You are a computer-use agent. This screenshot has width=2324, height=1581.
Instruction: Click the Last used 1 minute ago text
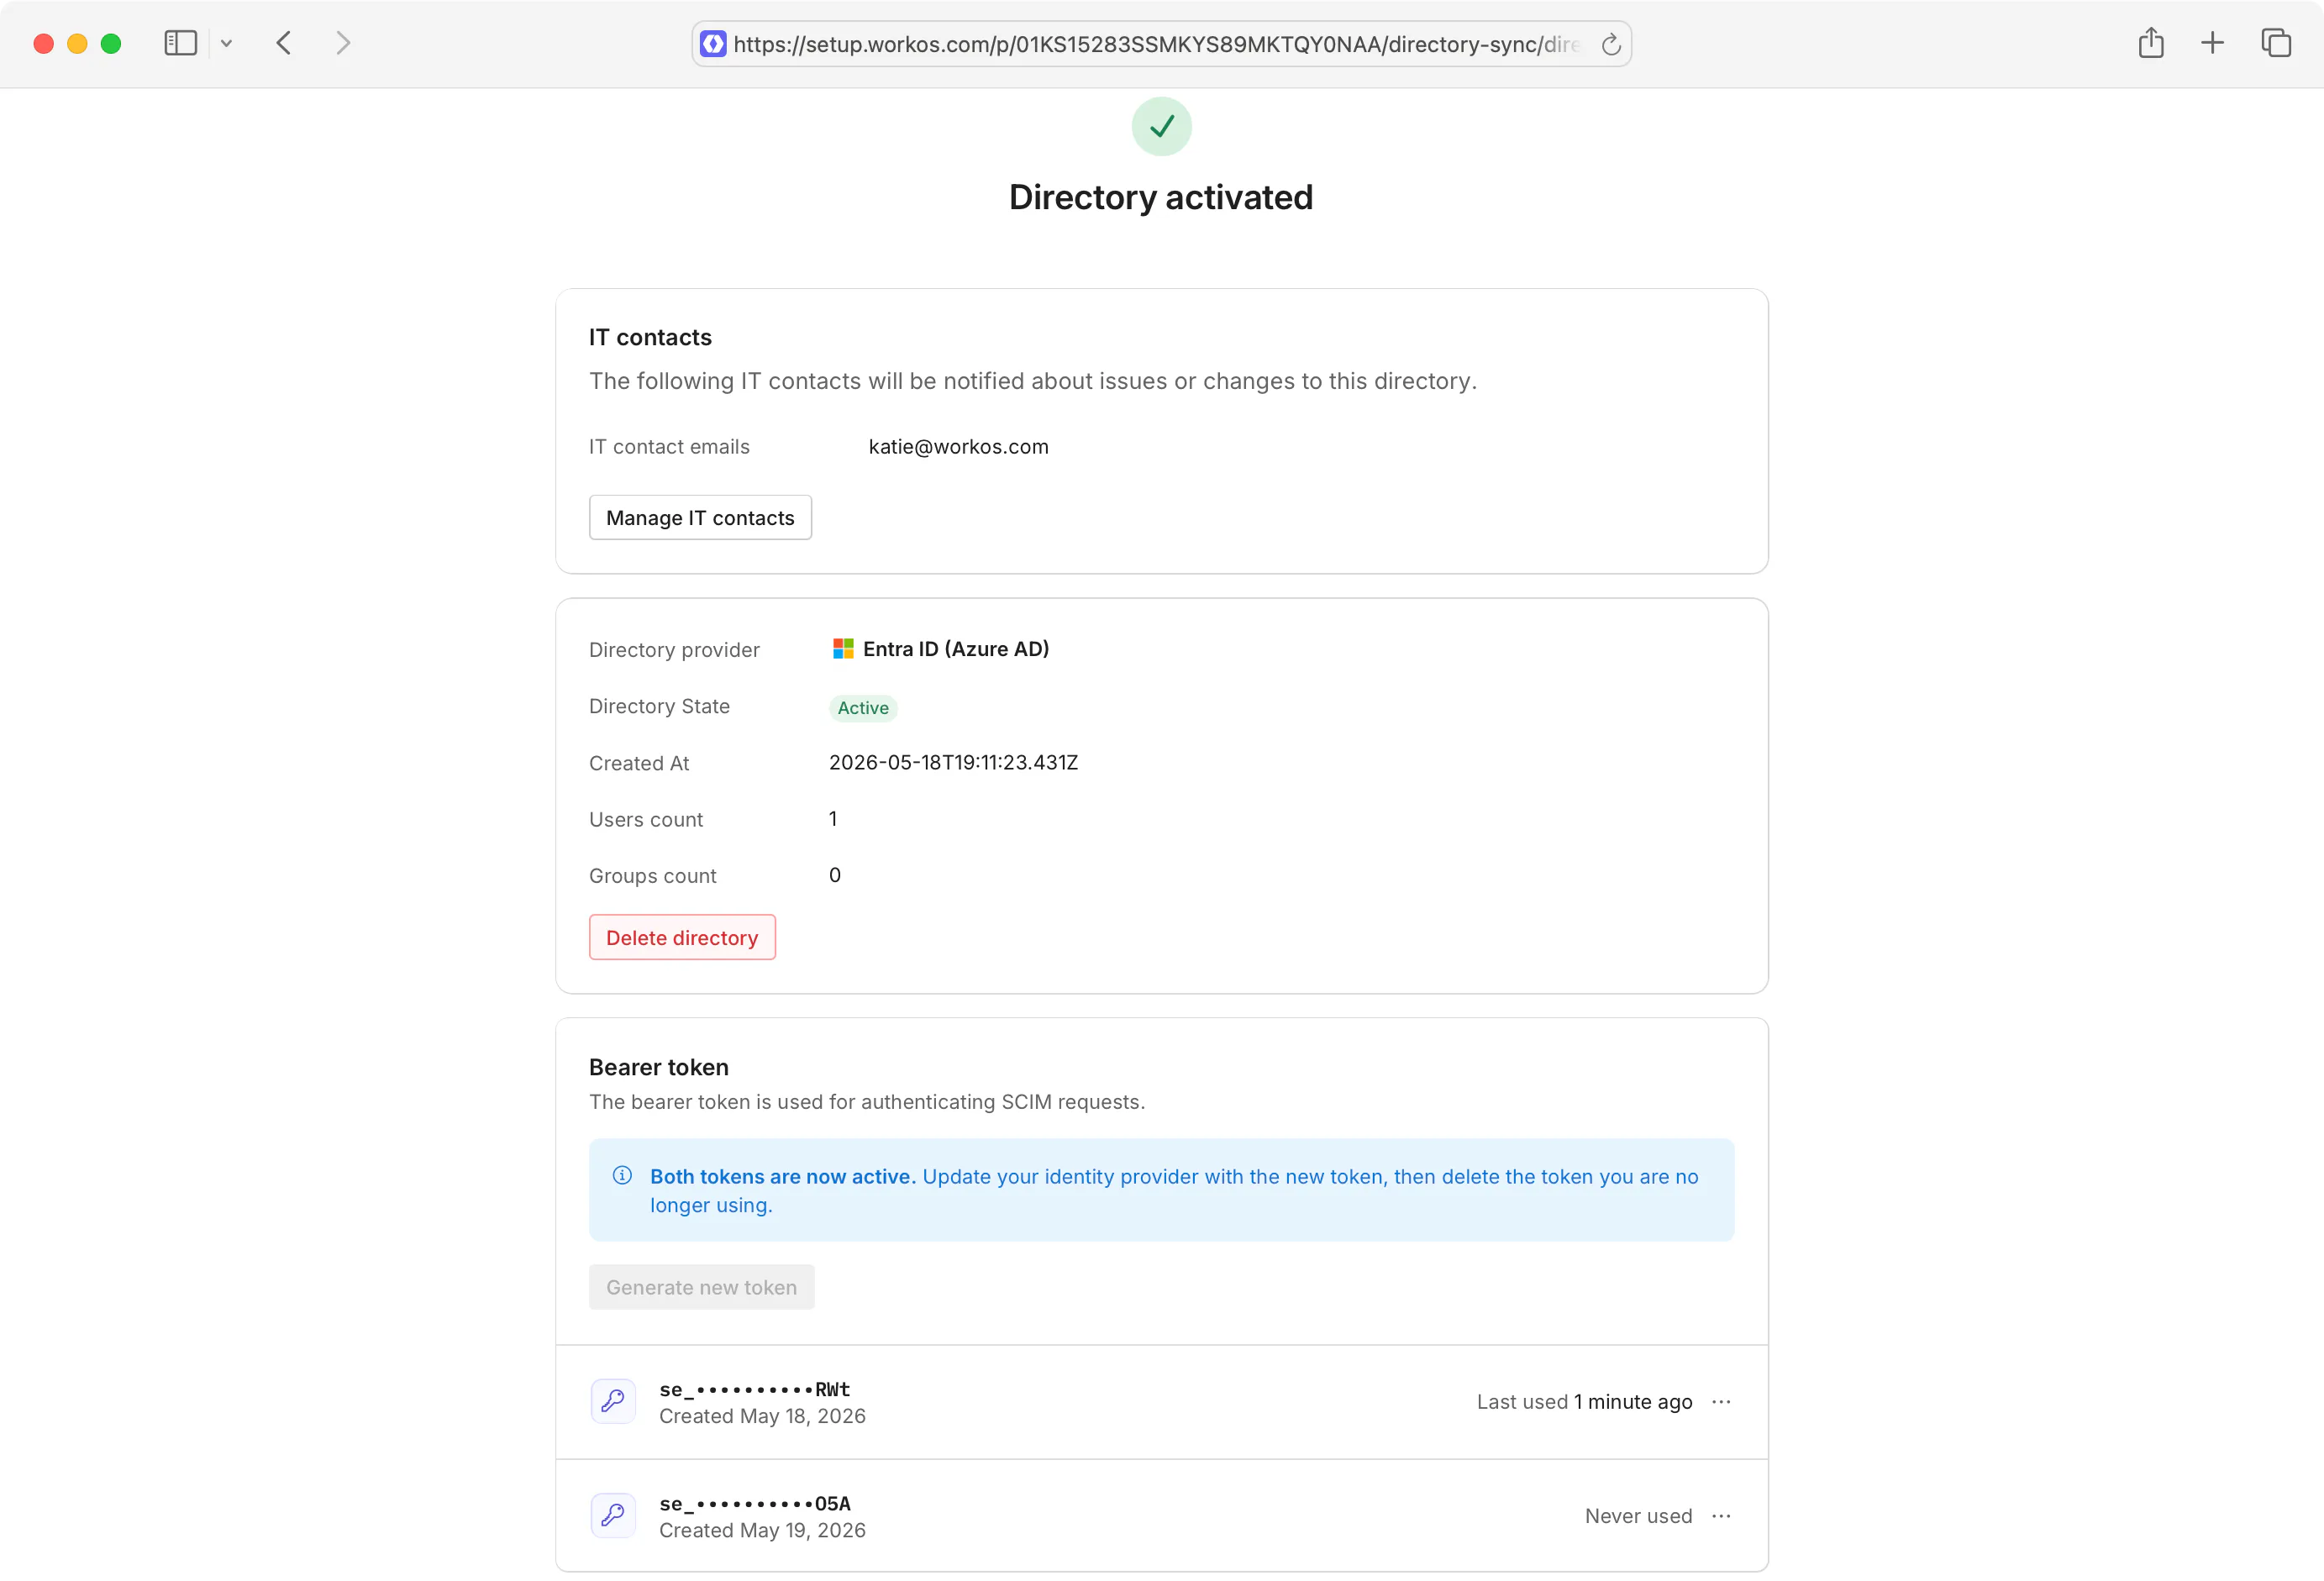(x=1584, y=1401)
